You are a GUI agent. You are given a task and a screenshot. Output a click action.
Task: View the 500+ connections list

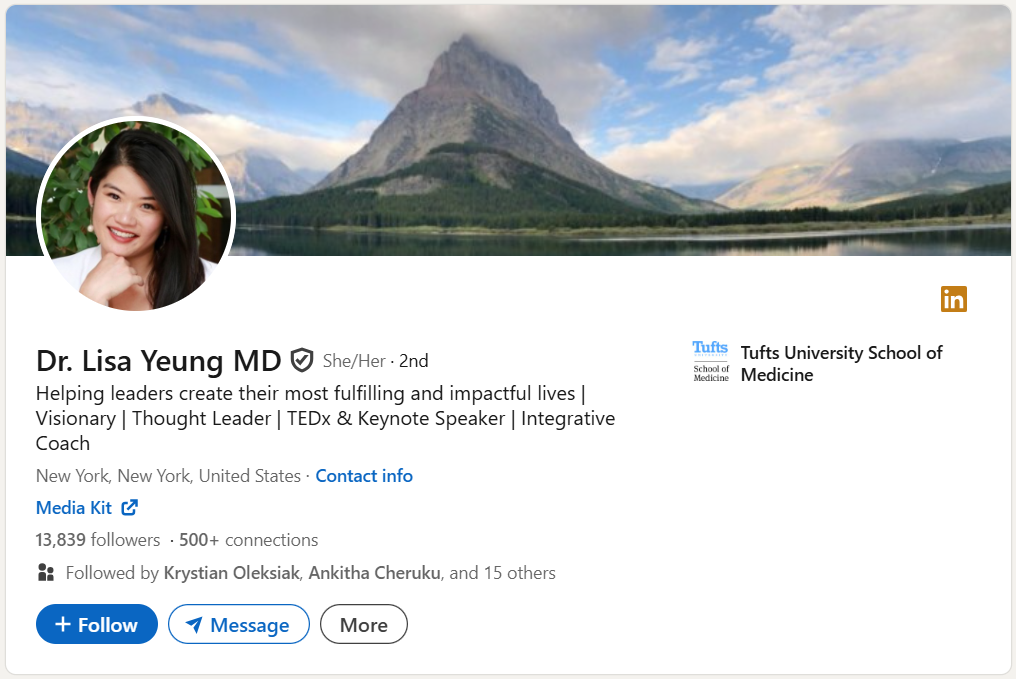[248, 540]
